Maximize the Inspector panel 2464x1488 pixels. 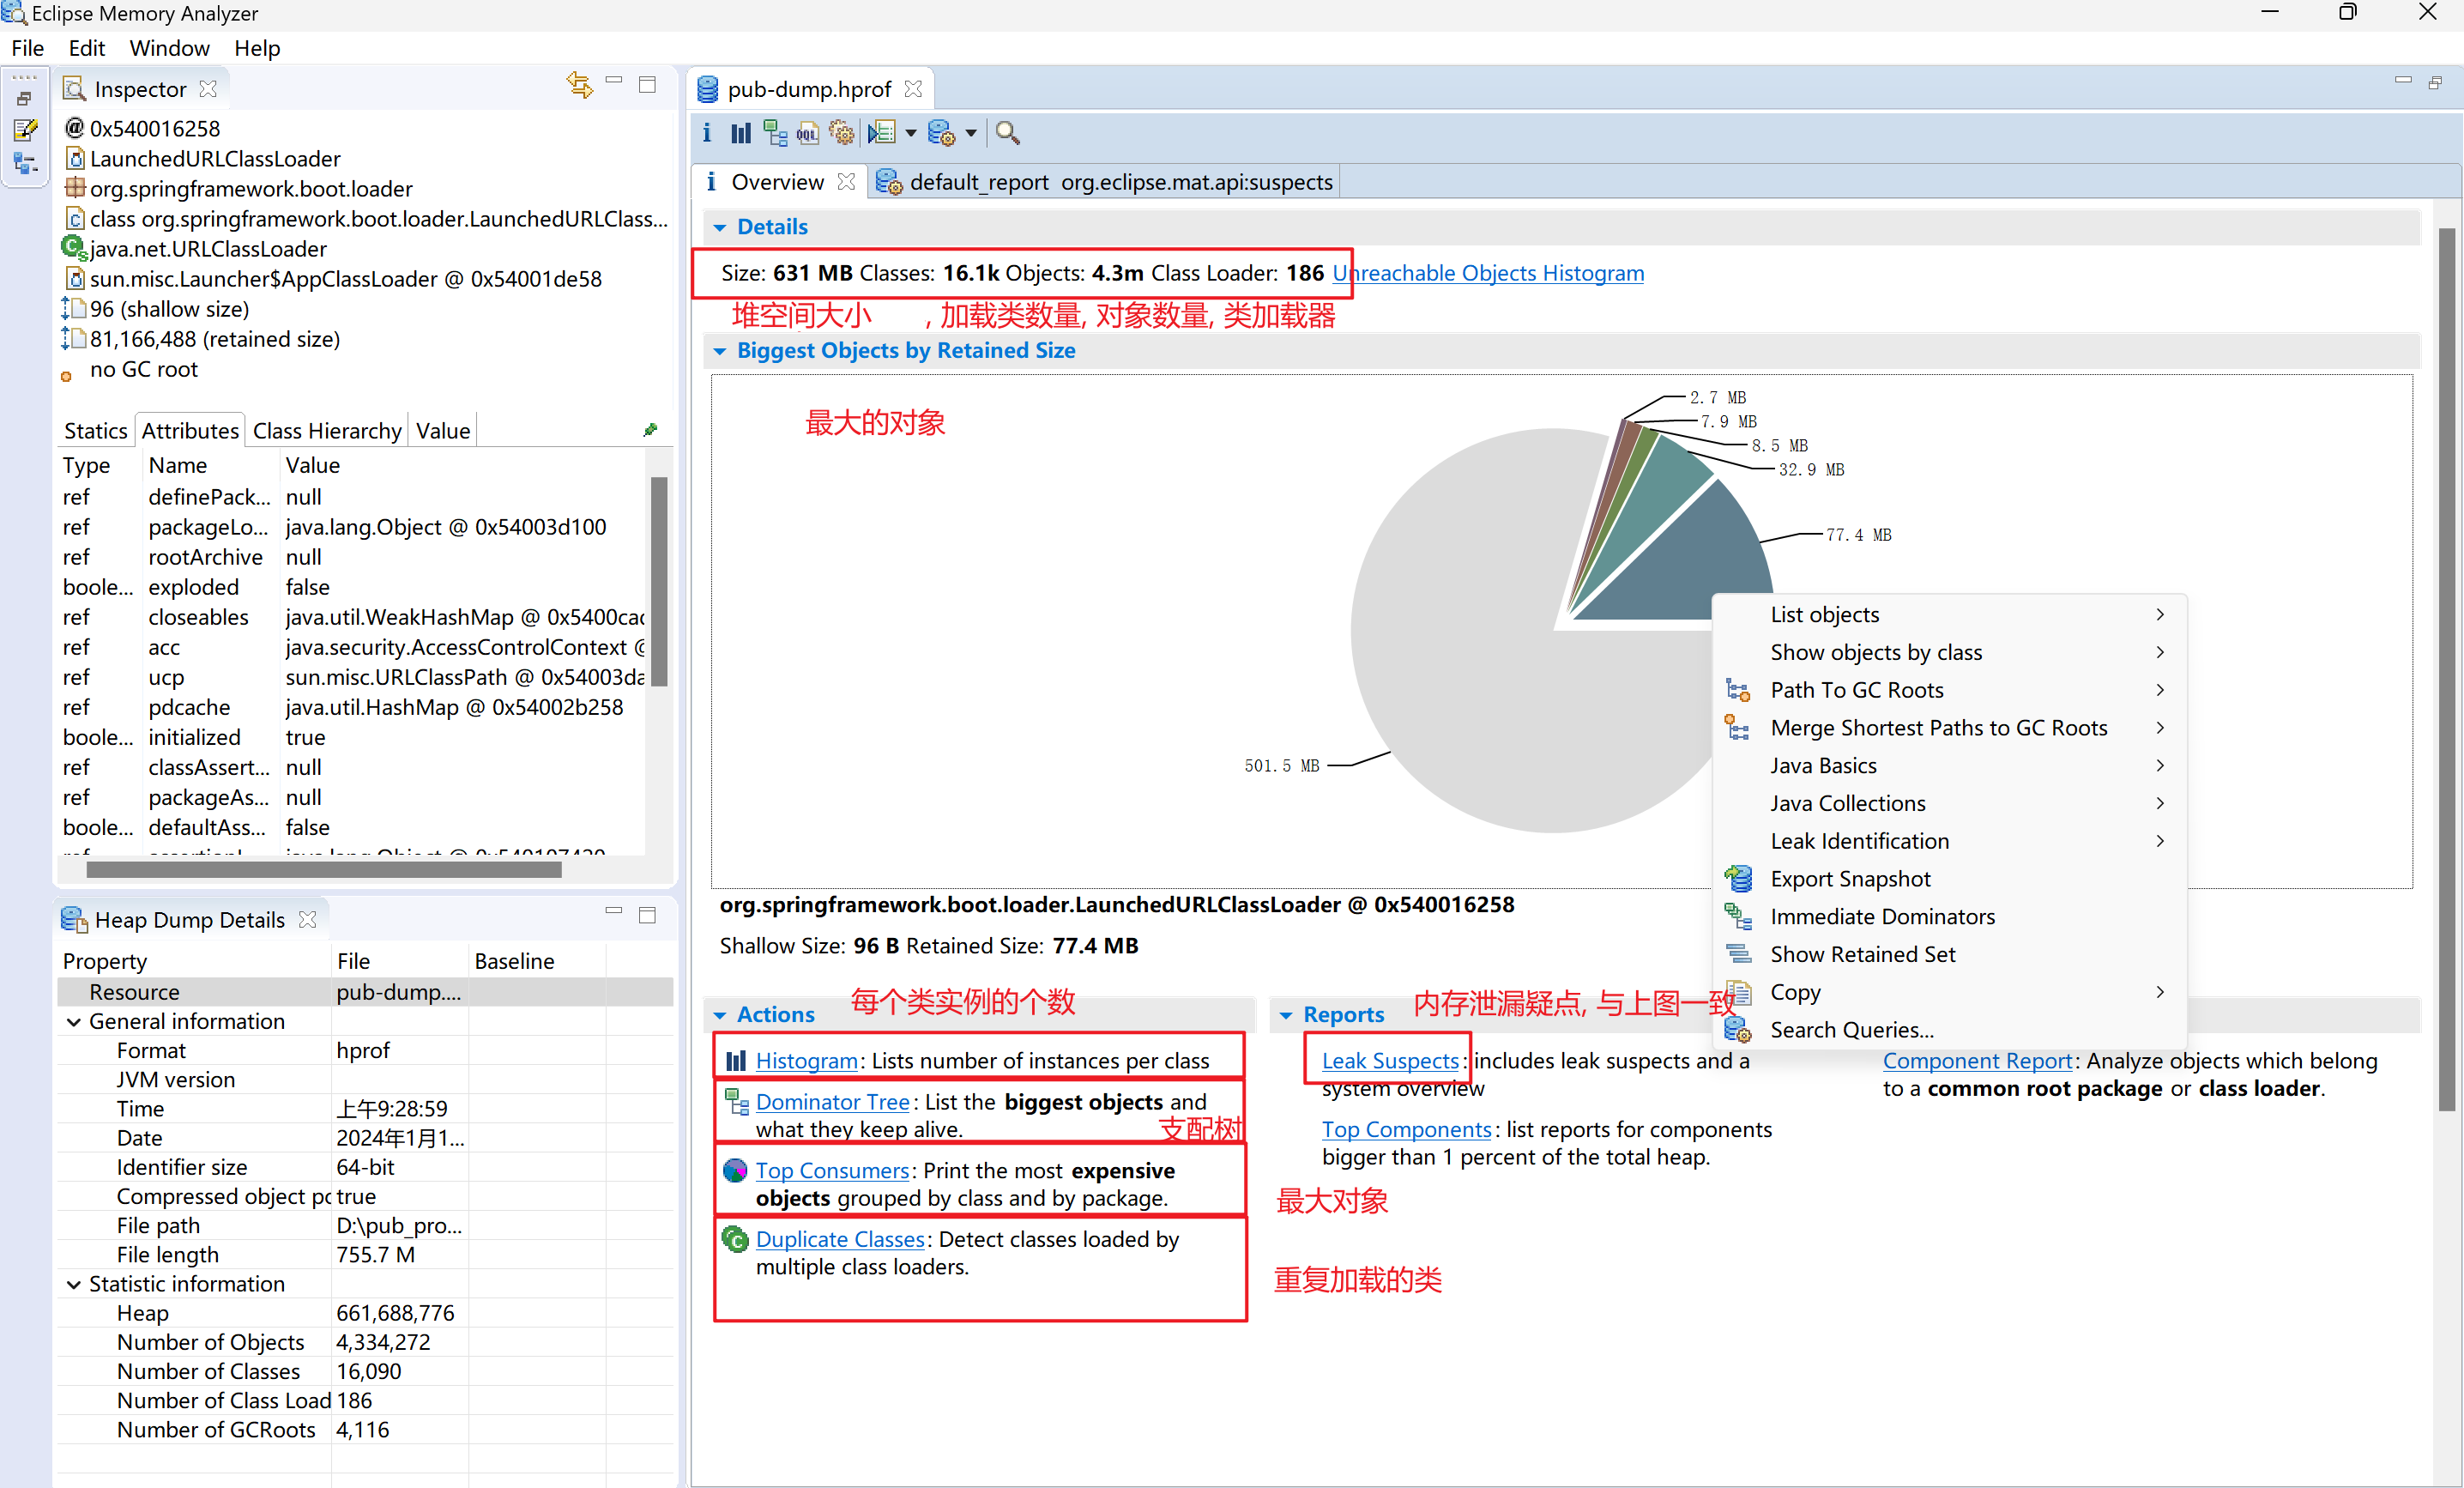pos(647,85)
